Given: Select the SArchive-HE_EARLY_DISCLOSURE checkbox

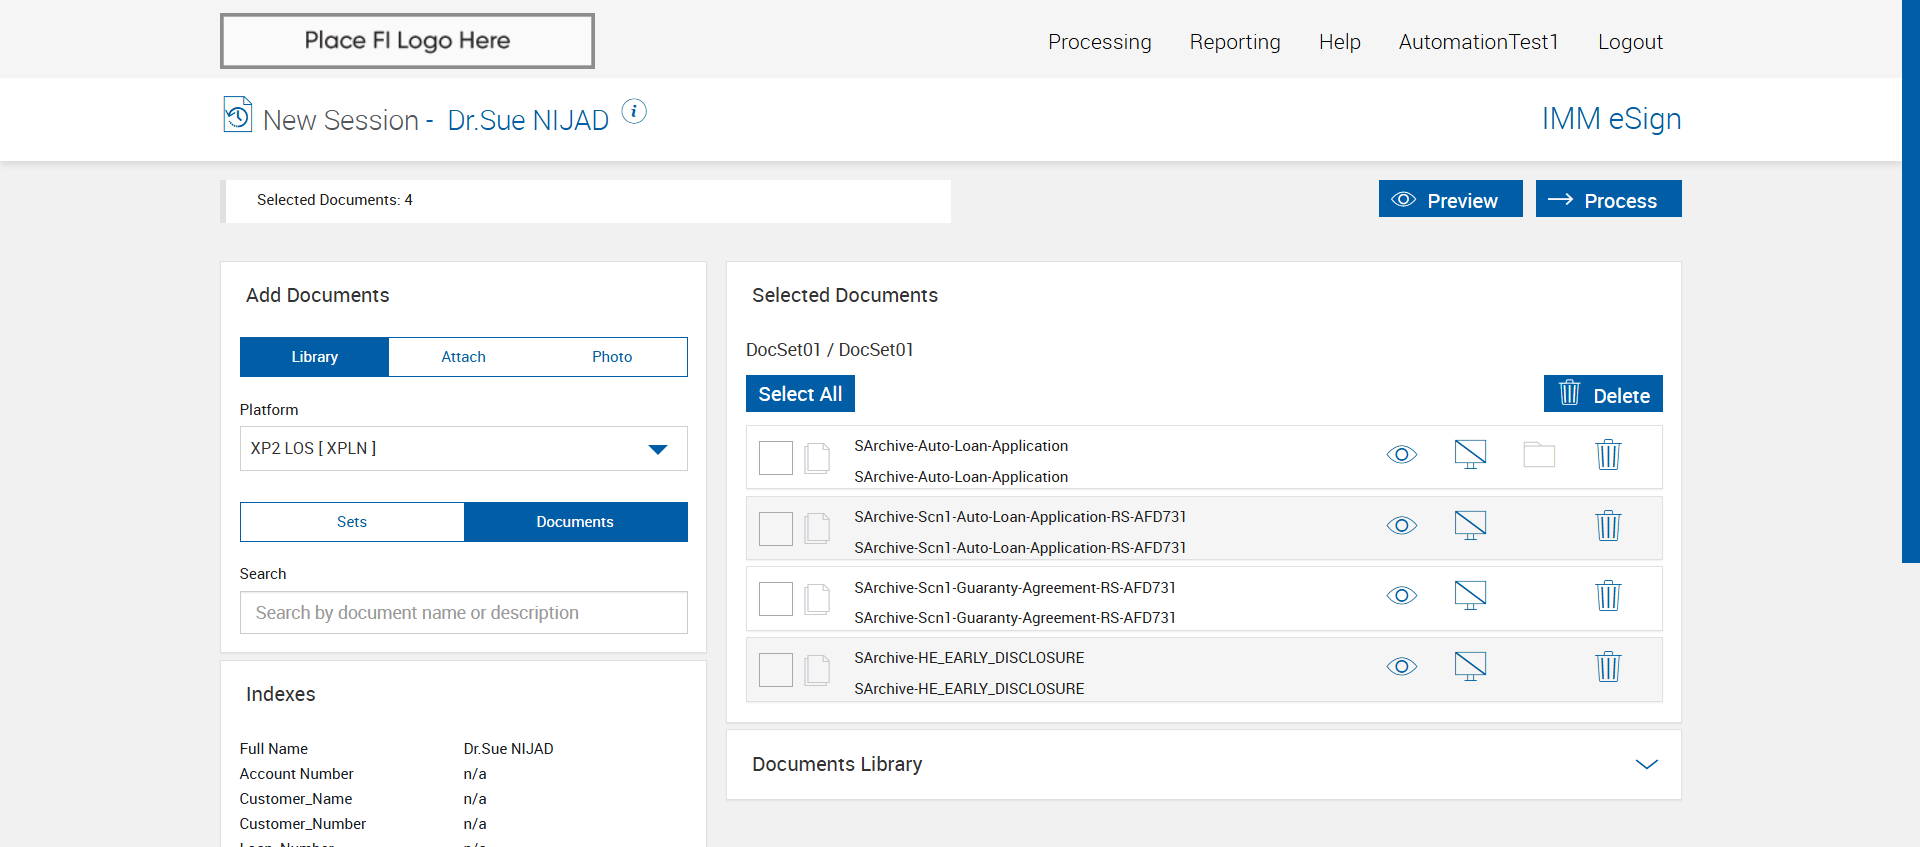Looking at the screenshot, I should click(x=776, y=670).
